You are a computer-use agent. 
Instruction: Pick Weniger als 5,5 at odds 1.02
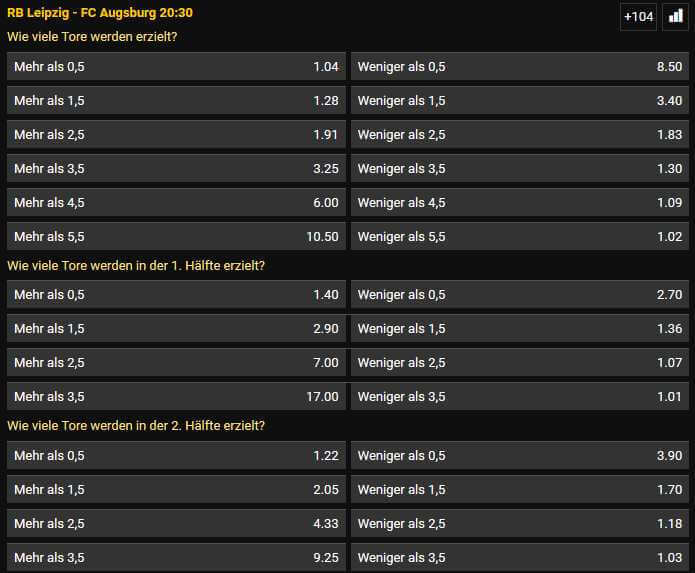(519, 237)
